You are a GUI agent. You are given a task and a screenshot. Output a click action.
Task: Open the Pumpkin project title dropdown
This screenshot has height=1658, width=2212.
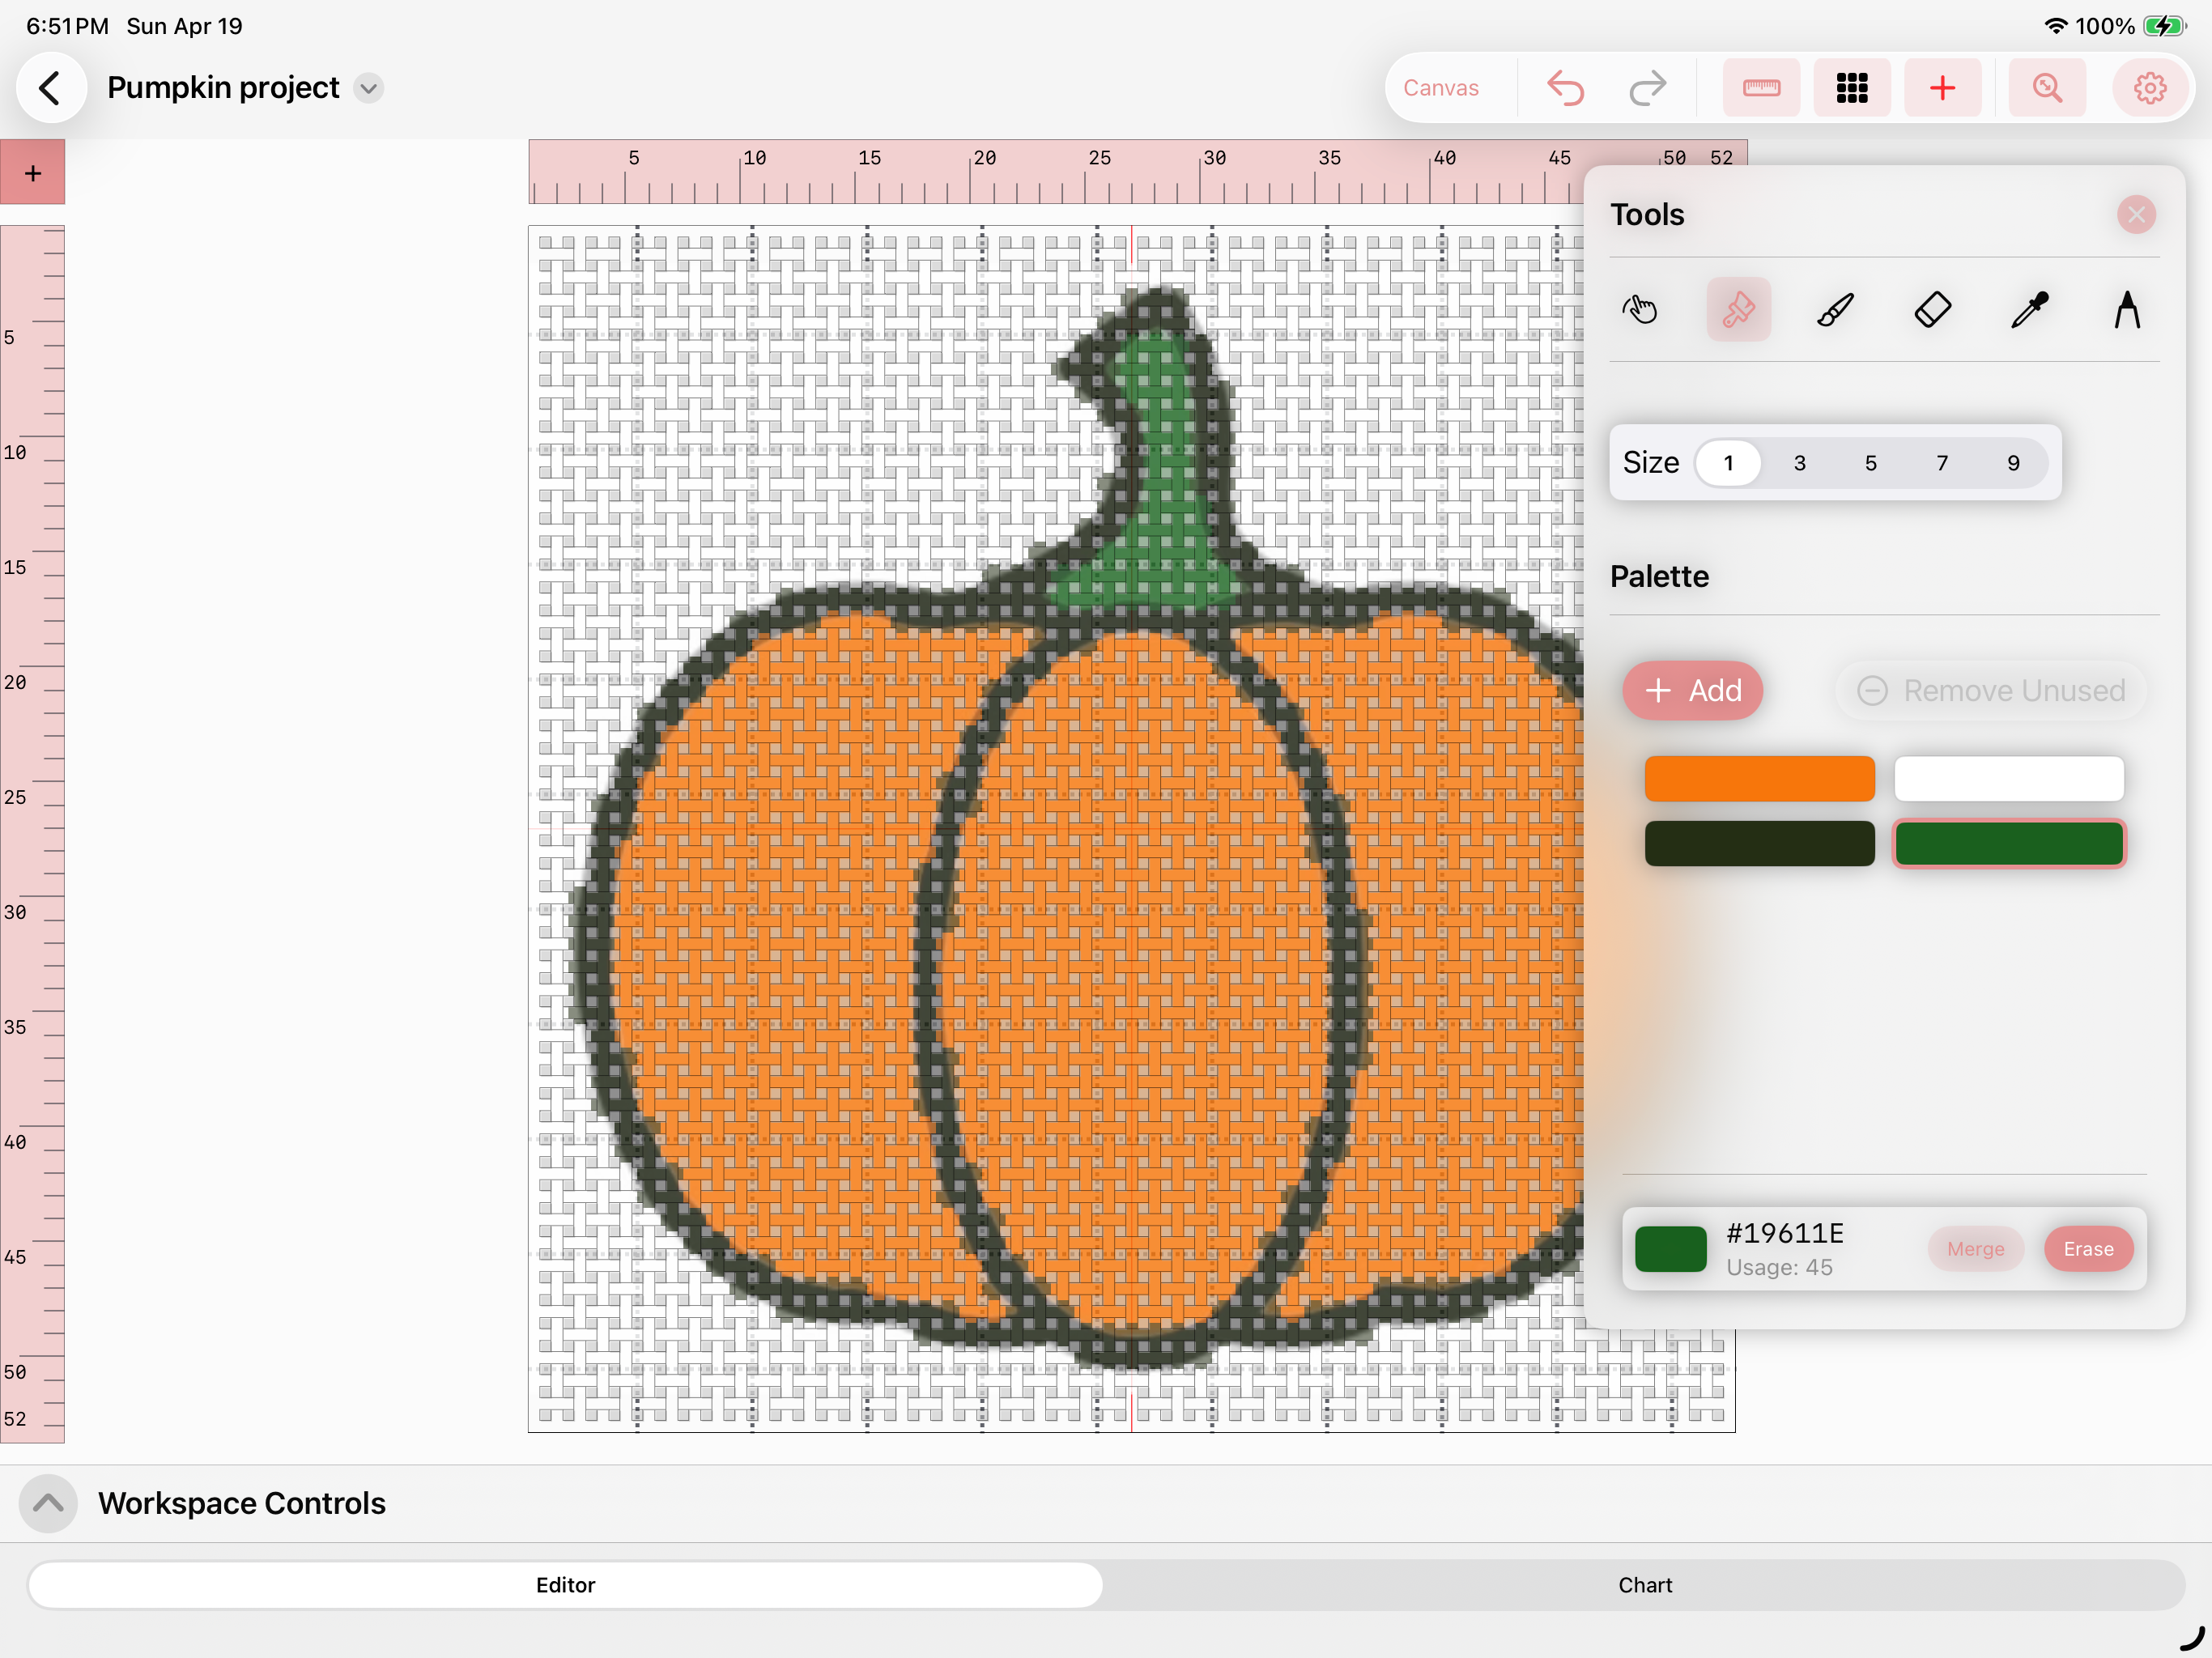pos(369,88)
